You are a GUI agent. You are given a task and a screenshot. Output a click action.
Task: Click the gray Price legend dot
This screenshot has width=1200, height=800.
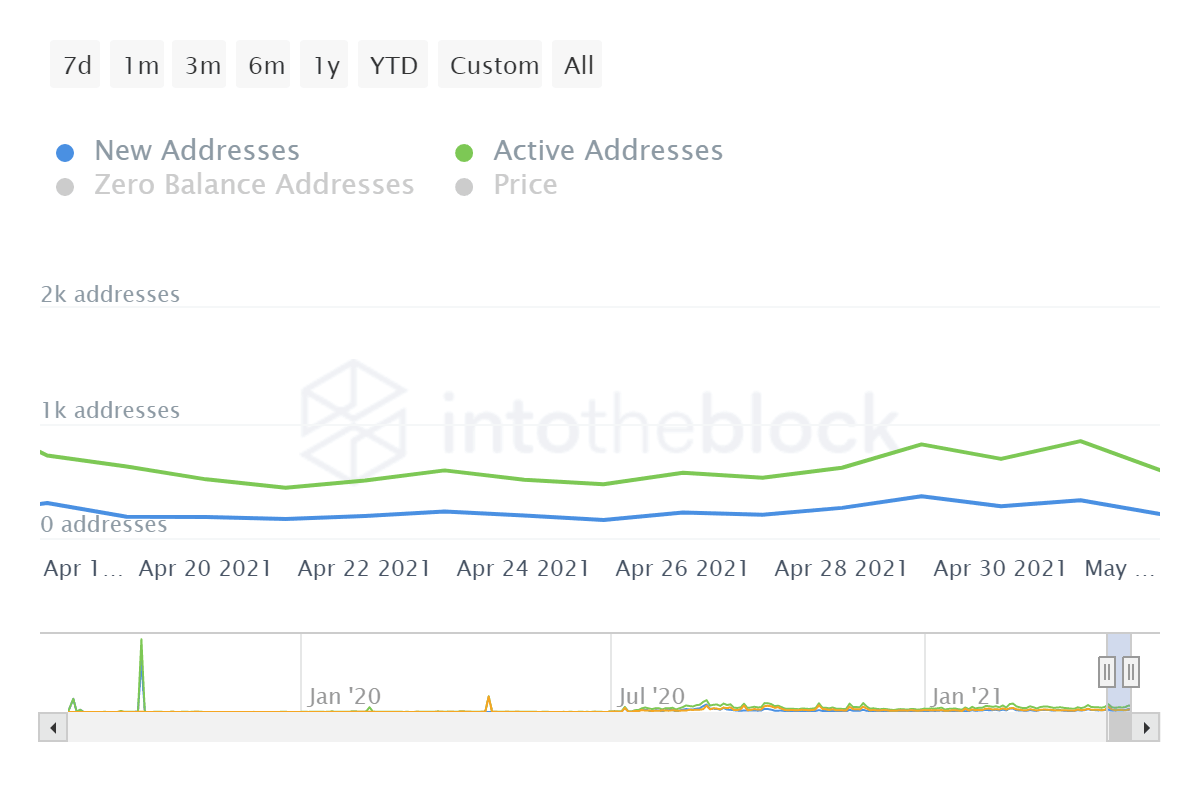click(464, 187)
